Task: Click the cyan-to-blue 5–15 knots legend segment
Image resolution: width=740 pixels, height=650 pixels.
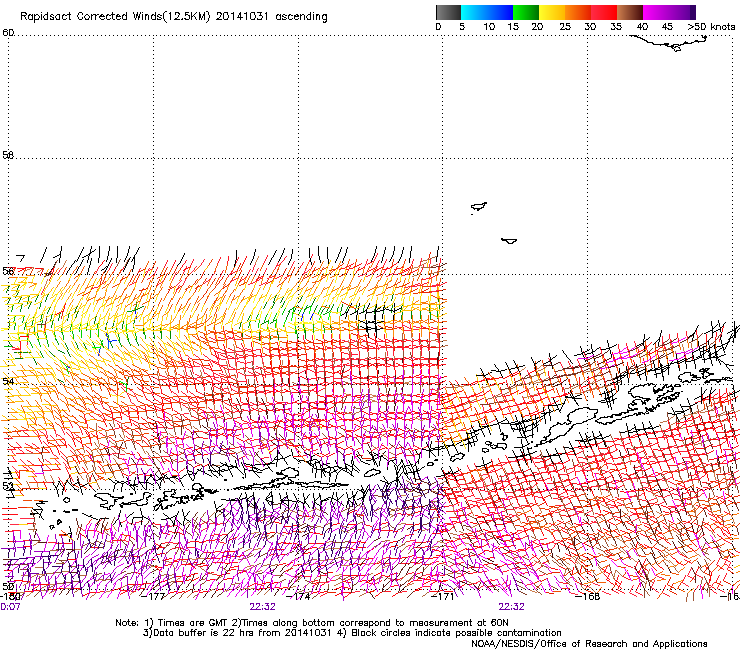Action: (x=487, y=12)
